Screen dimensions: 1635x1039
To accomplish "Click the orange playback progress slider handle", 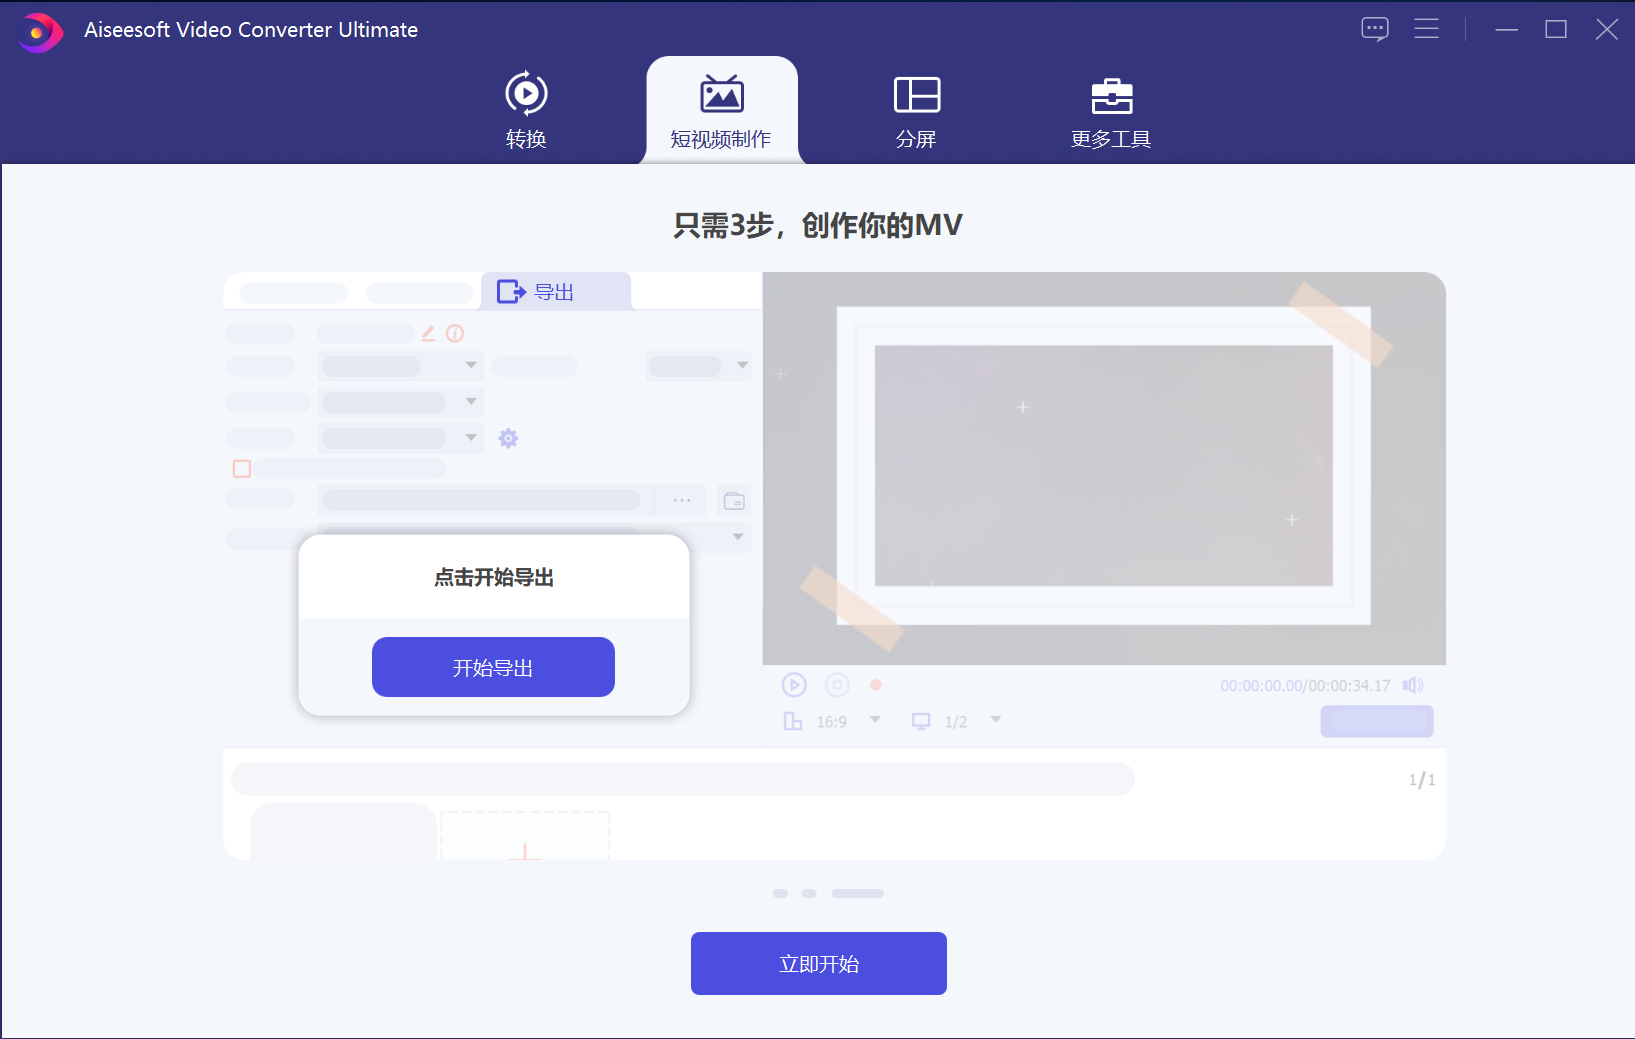I will point(876,685).
